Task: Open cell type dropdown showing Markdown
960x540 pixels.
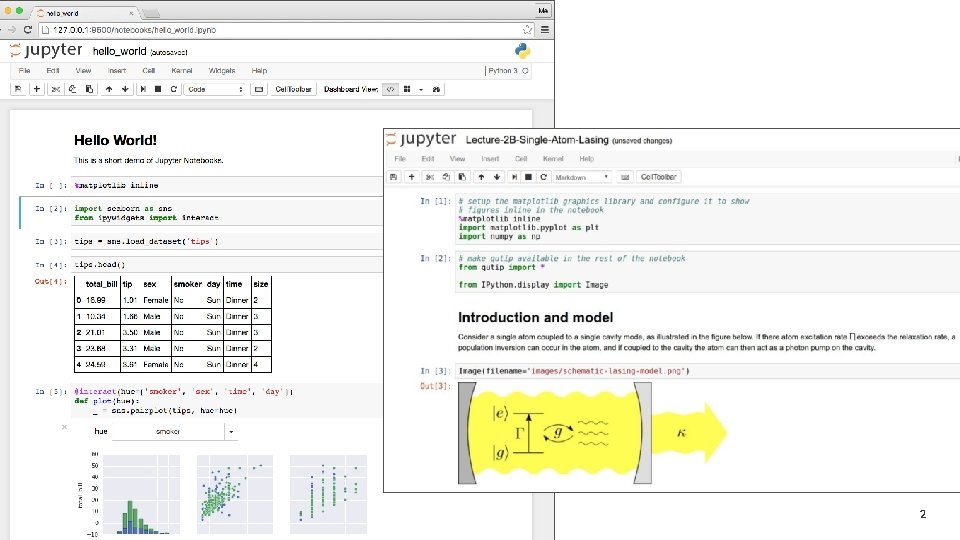Action: pyautogui.click(x=582, y=177)
